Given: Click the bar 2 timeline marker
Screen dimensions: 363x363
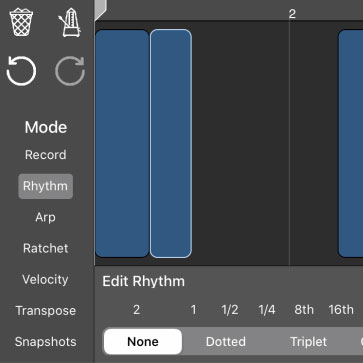Looking at the screenshot, I should pyautogui.click(x=292, y=14).
